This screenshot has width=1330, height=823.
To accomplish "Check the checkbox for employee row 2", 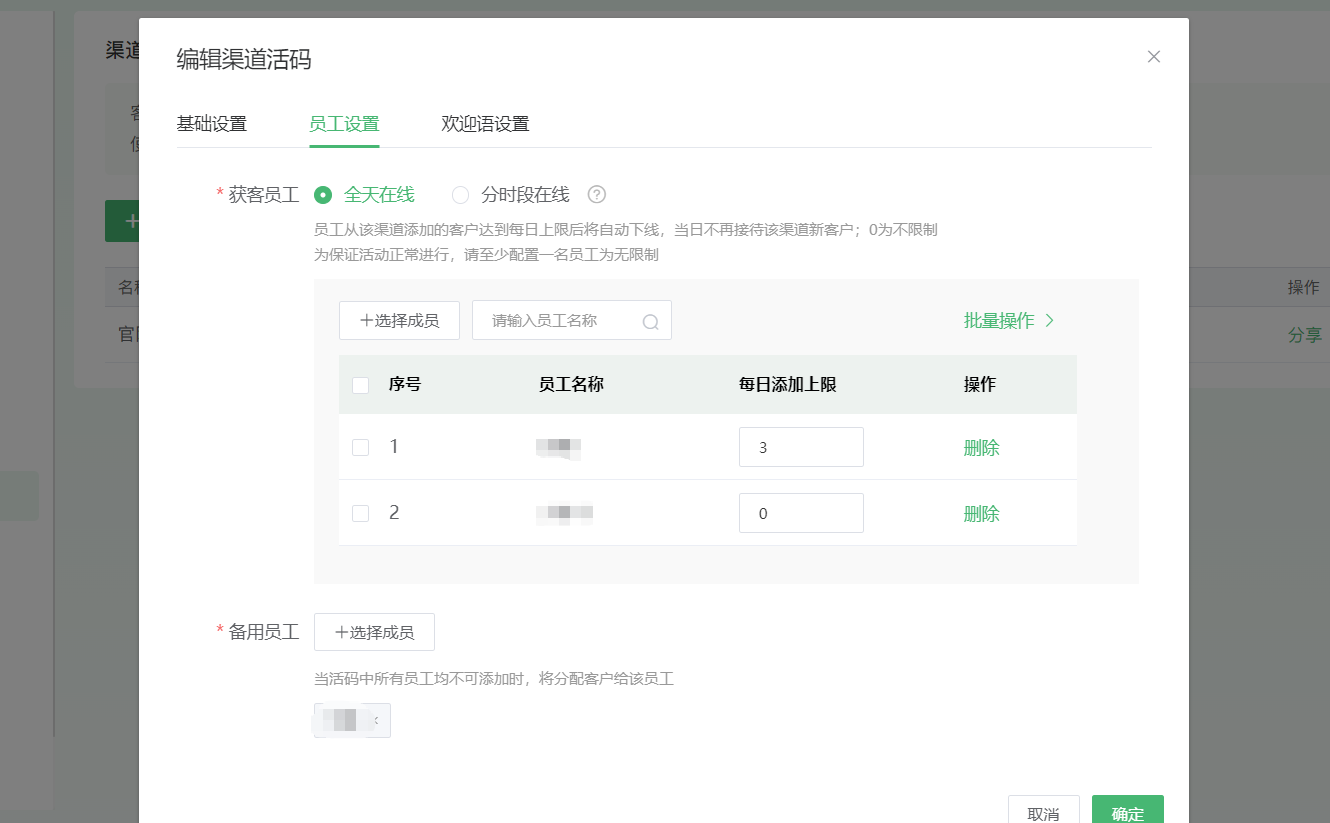I will click(361, 513).
